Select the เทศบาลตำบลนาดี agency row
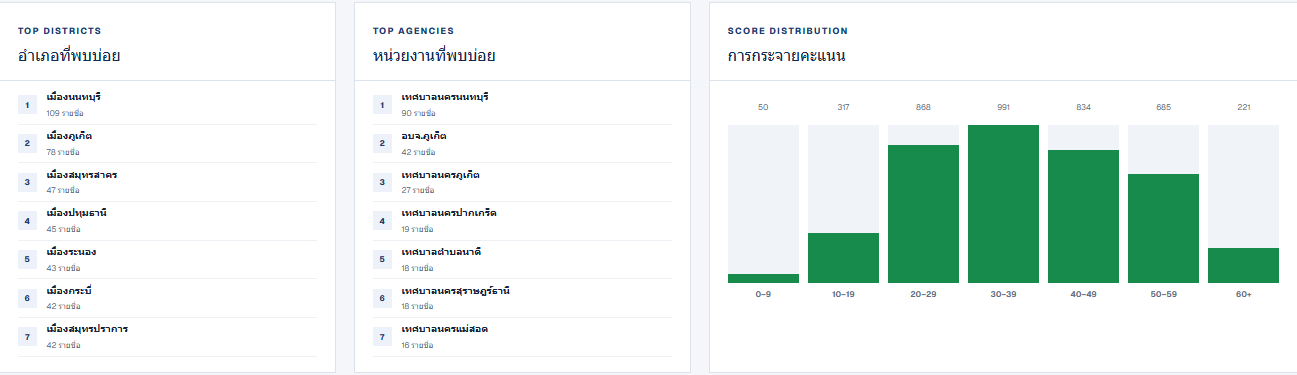Screen dimensions: 1297x375 [x=522, y=259]
